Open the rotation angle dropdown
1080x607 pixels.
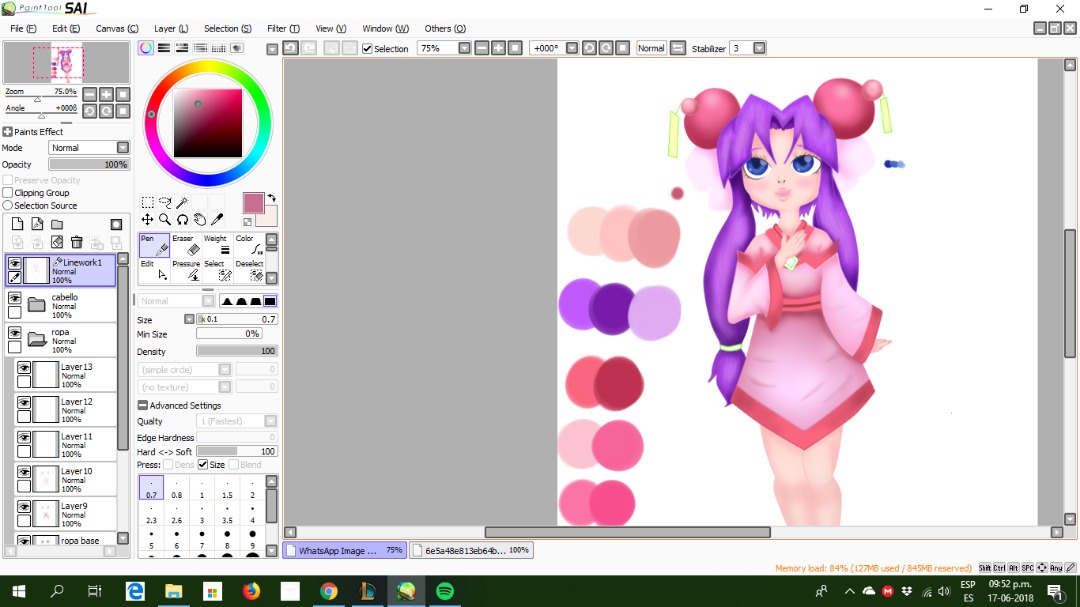[x=572, y=48]
